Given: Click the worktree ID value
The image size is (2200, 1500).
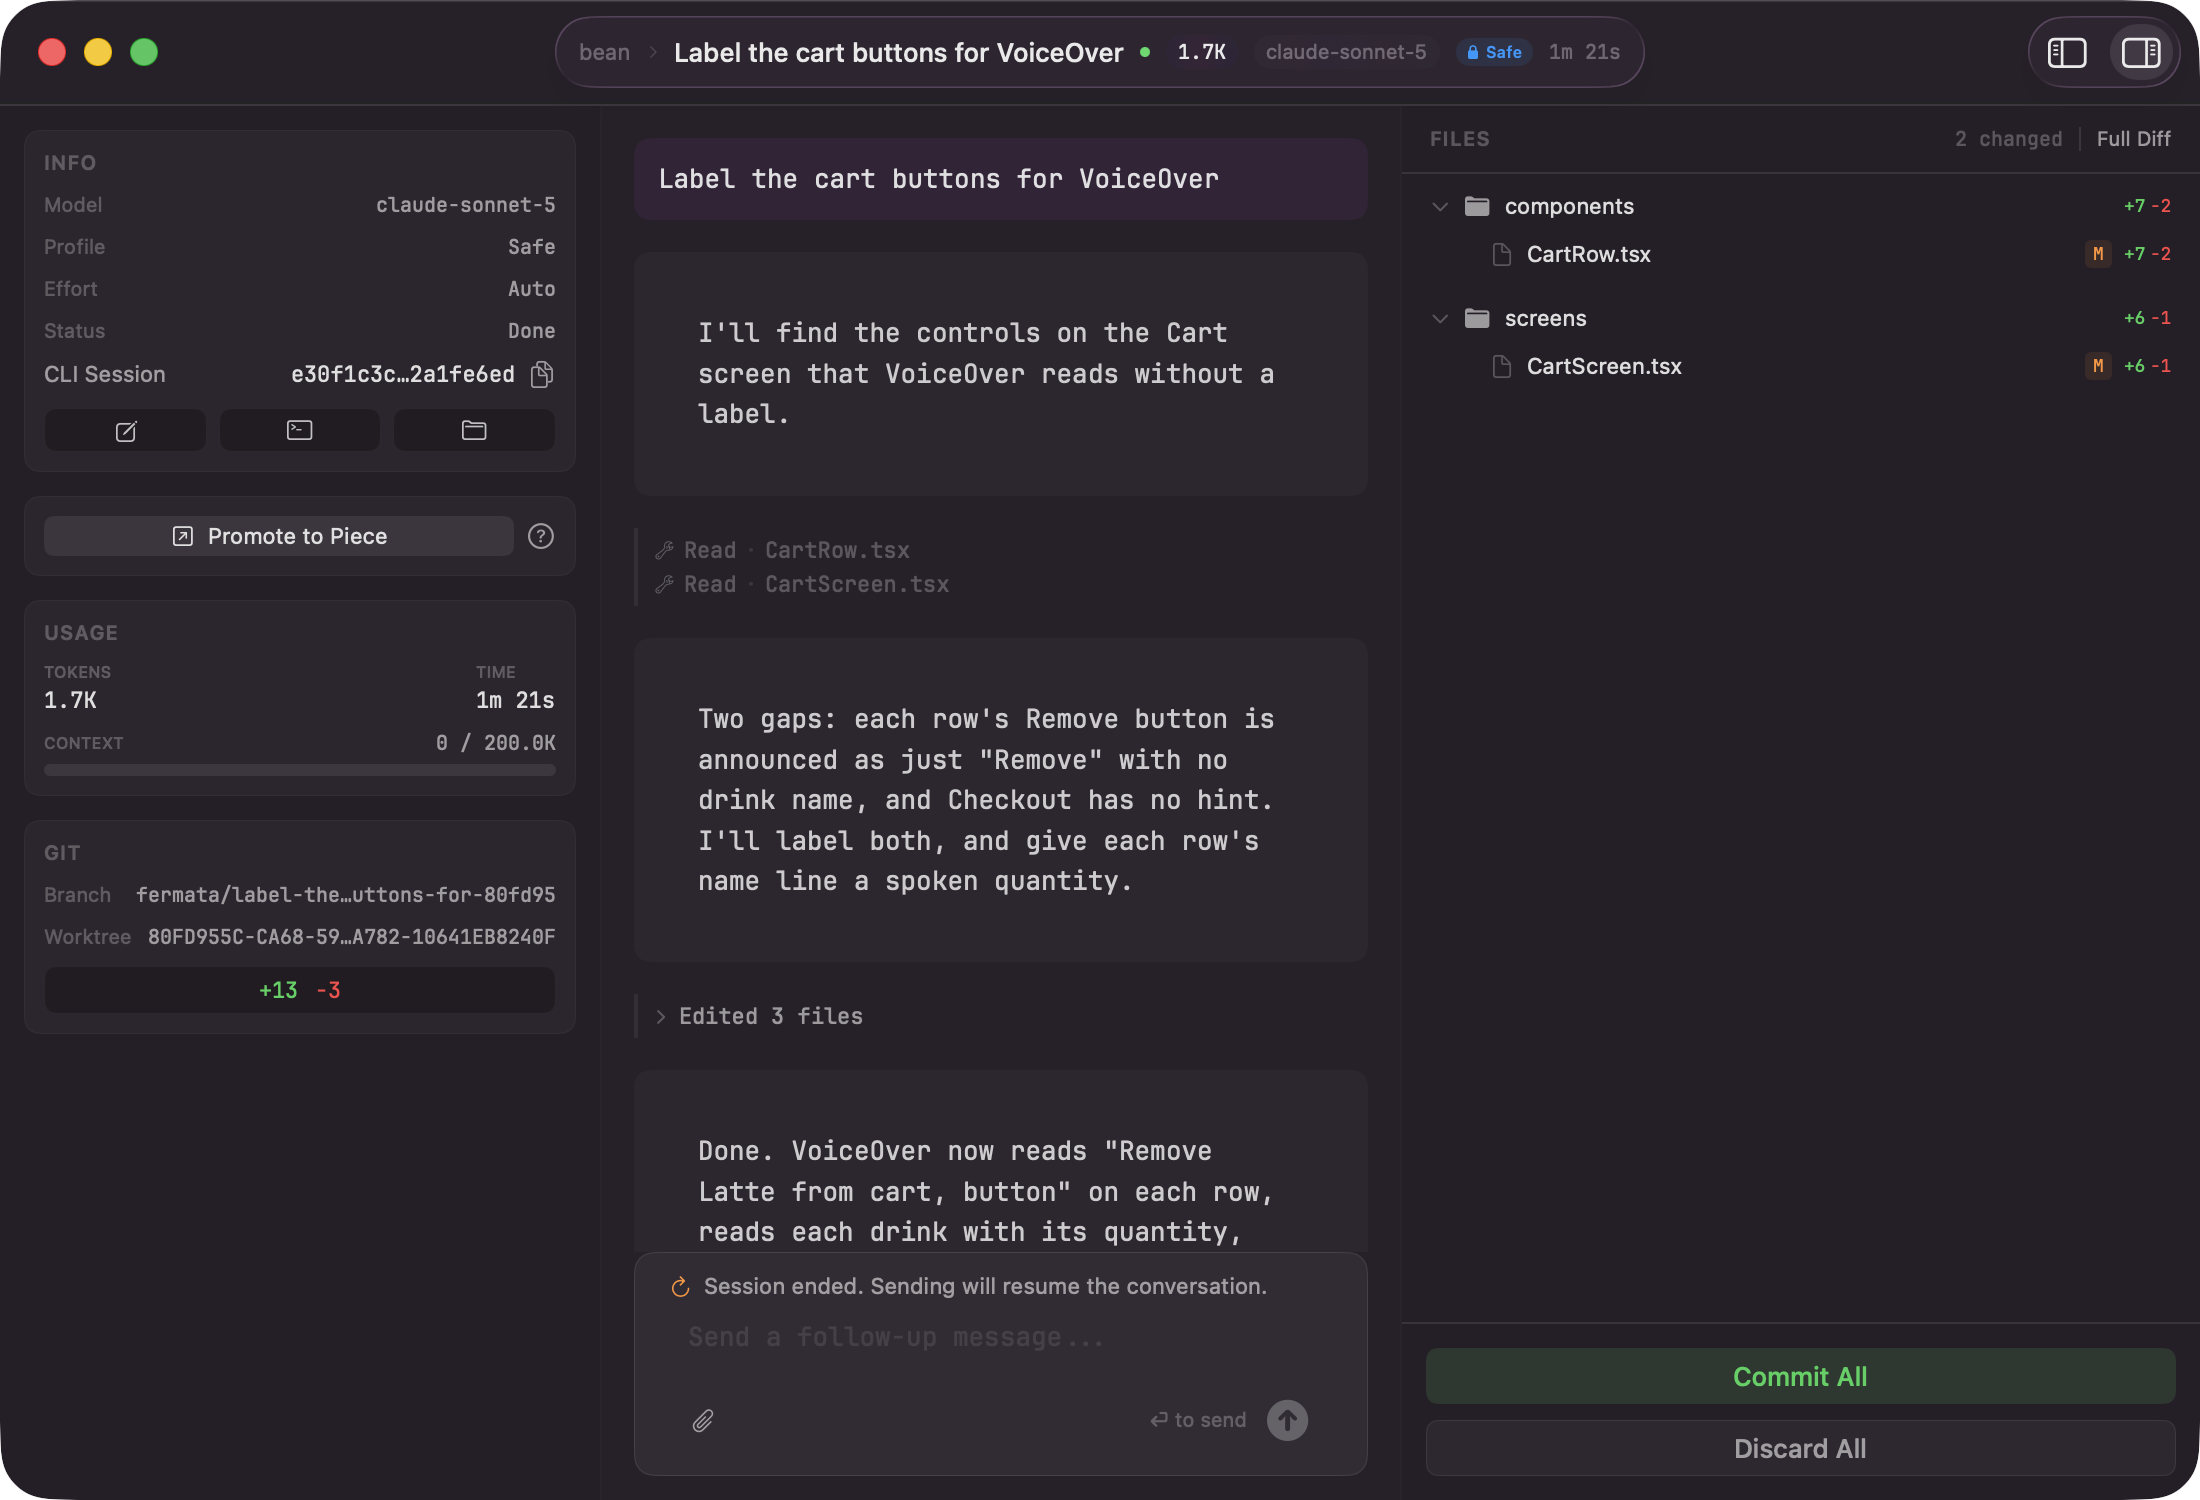Looking at the screenshot, I should (351, 937).
